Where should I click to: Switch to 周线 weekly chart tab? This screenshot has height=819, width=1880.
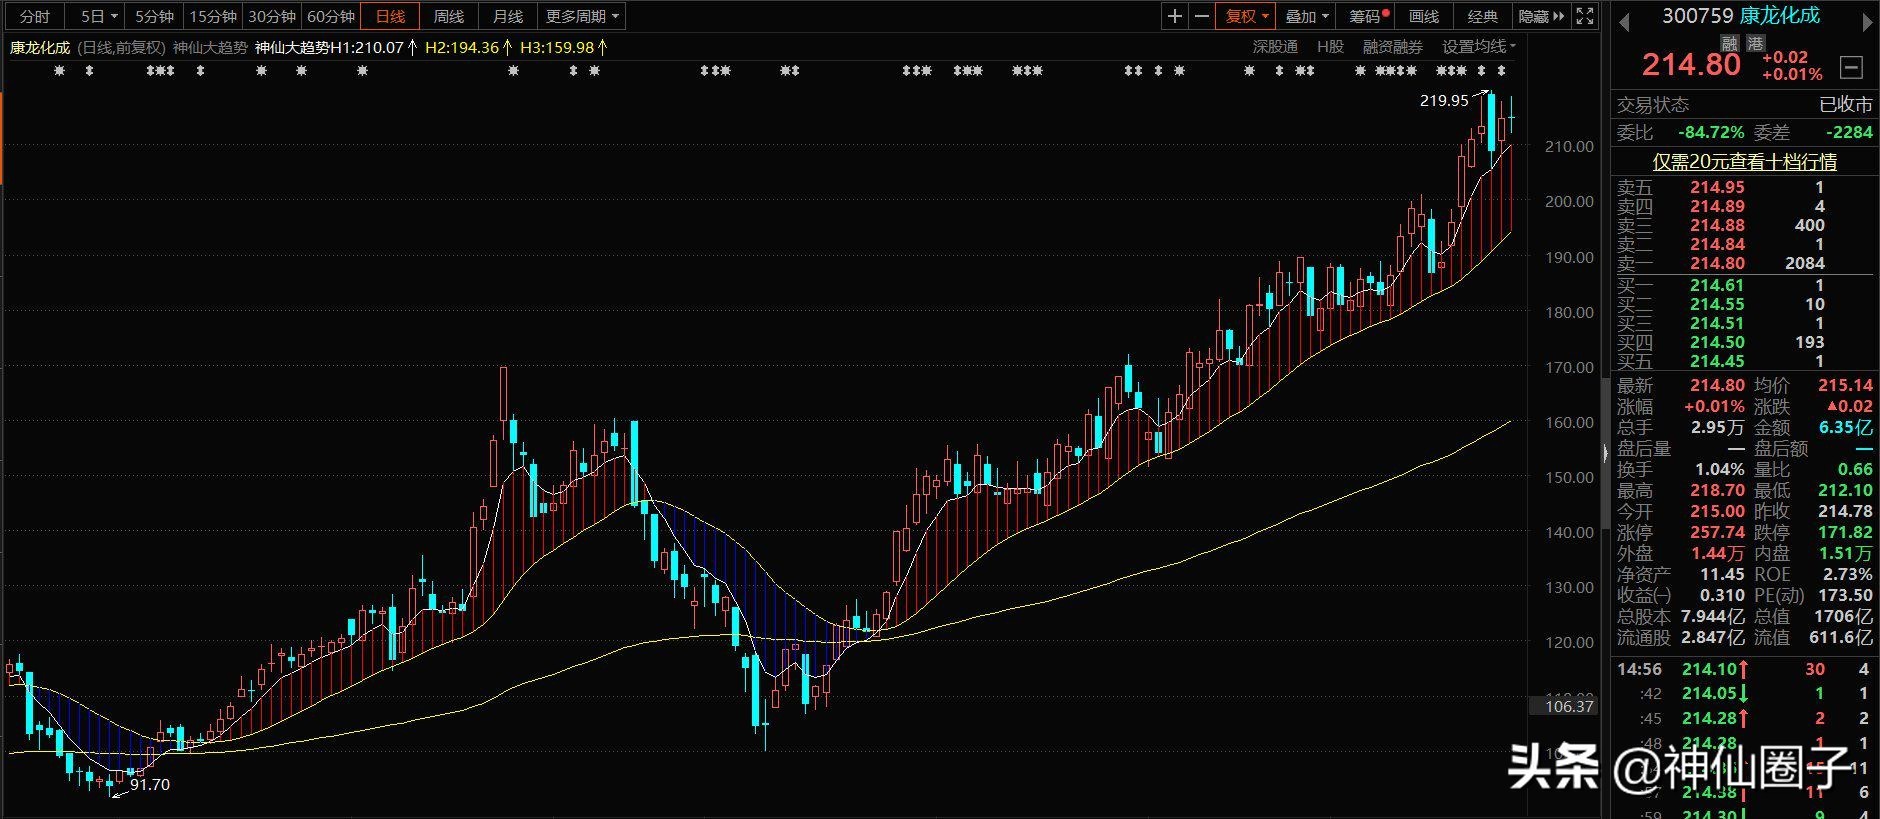449,16
